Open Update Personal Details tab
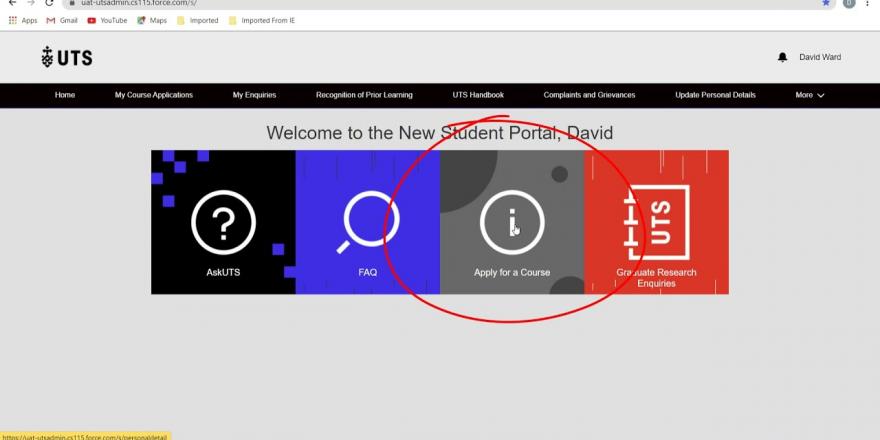880x440 pixels. (716, 95)
